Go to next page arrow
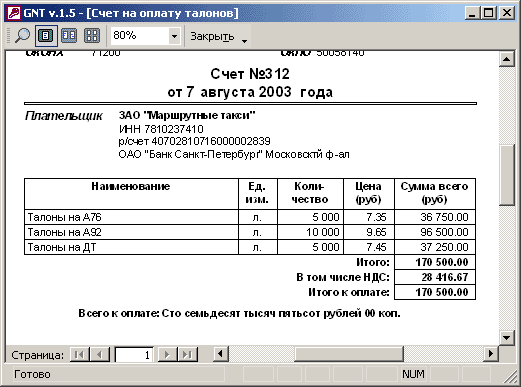521x387 pixels. tap(168, 354)
